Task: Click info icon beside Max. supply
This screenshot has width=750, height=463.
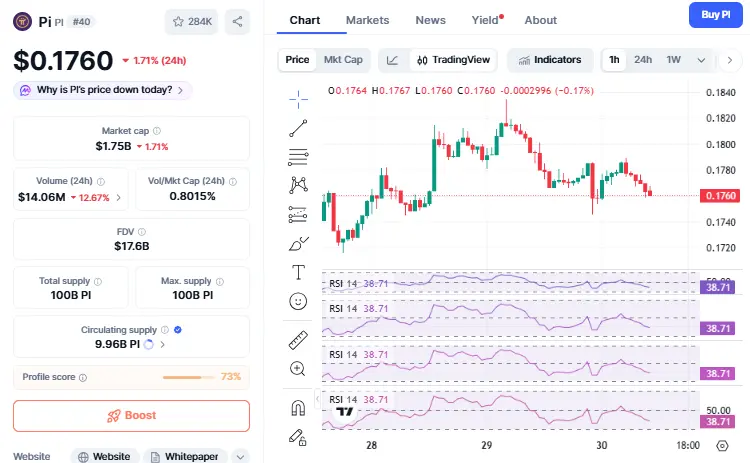Action: click(220, 281)
